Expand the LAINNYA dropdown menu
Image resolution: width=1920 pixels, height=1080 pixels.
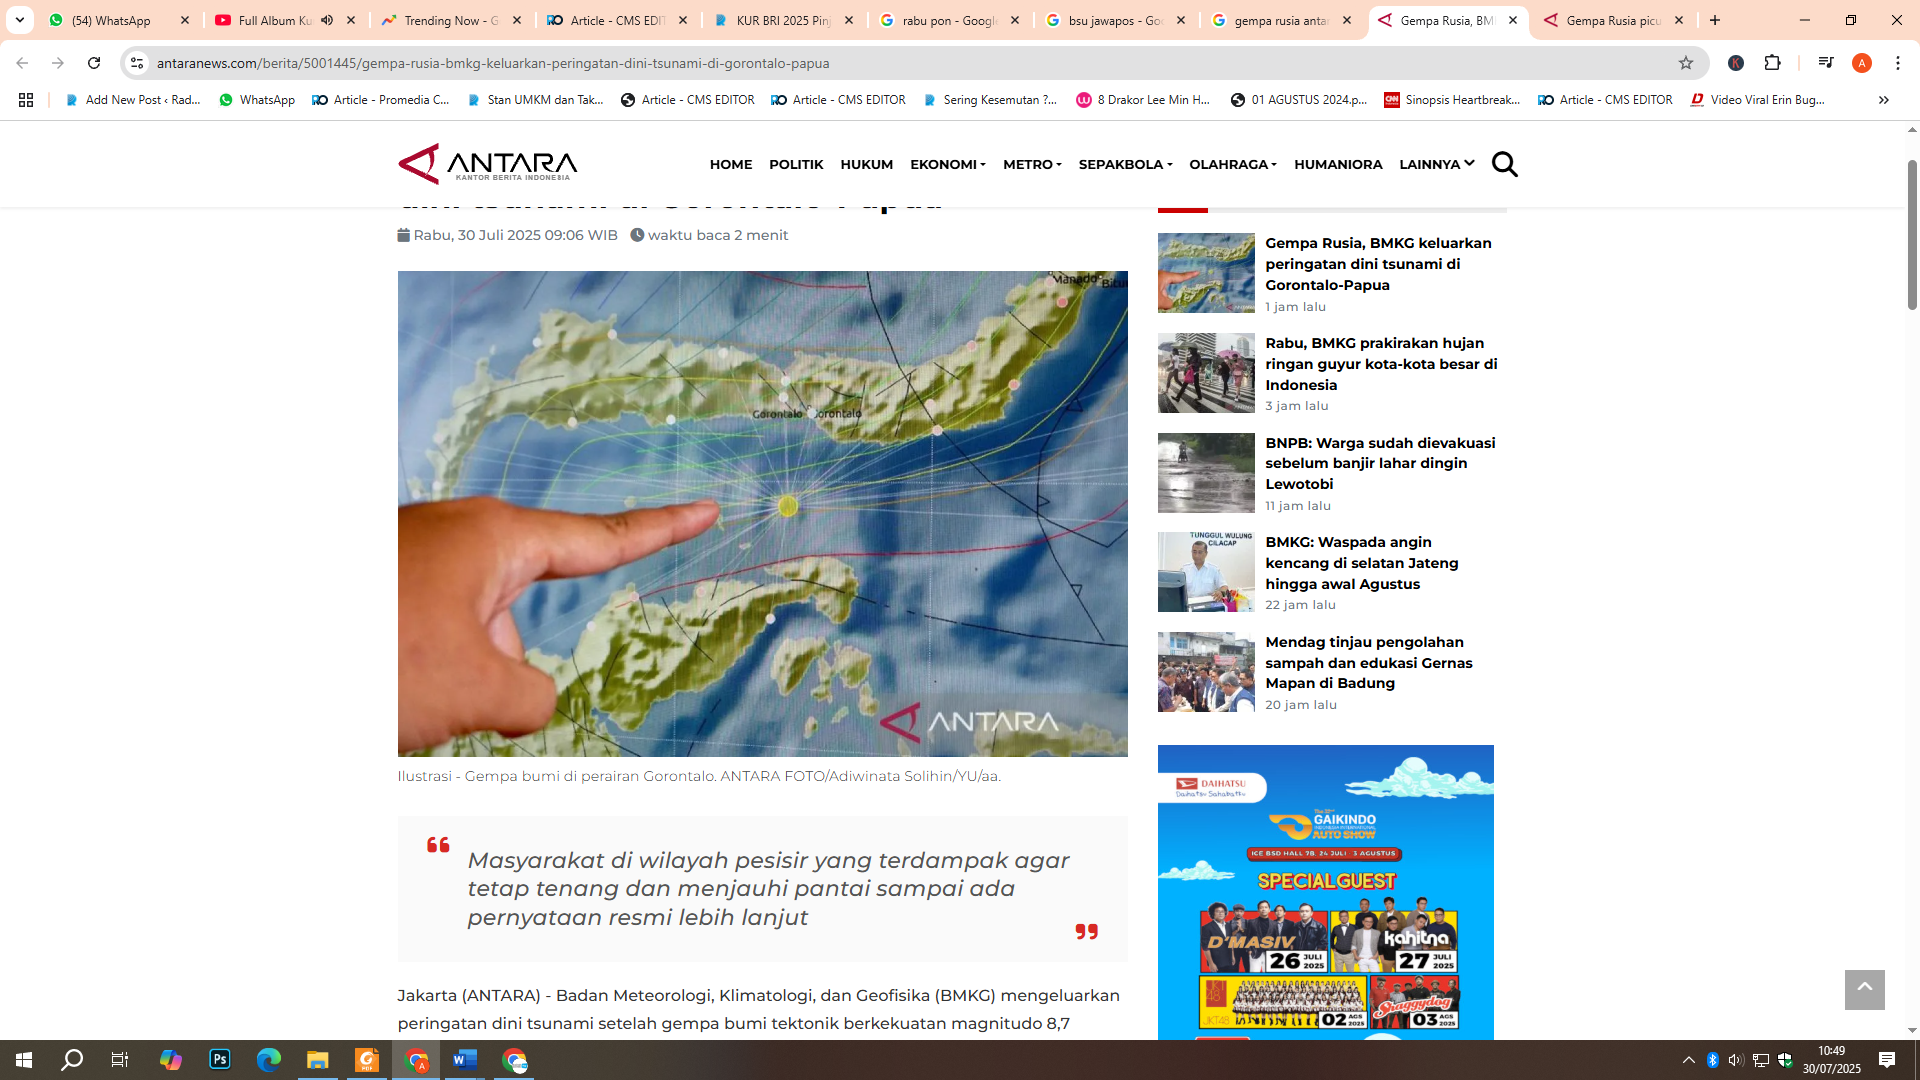pyautogui.click(x=1436, y=164)
